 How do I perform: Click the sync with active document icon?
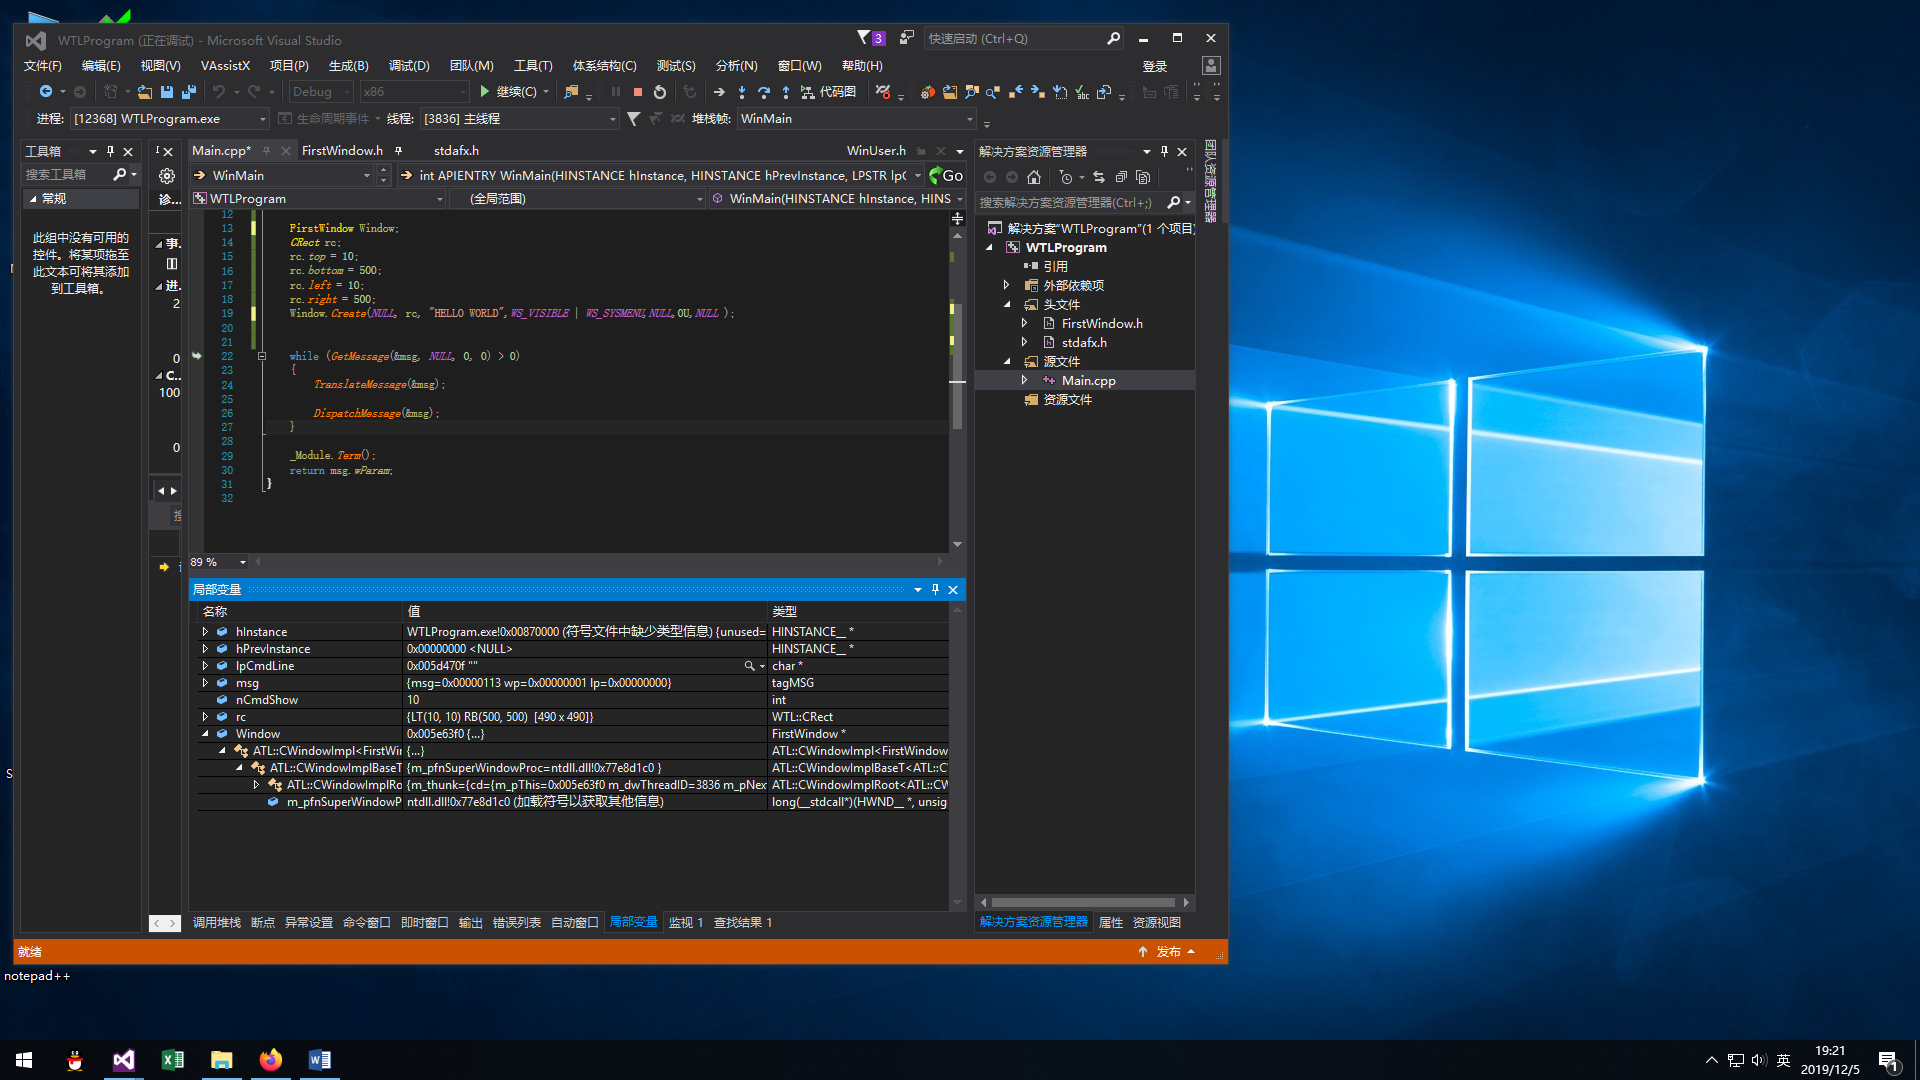coord(1099,177)
